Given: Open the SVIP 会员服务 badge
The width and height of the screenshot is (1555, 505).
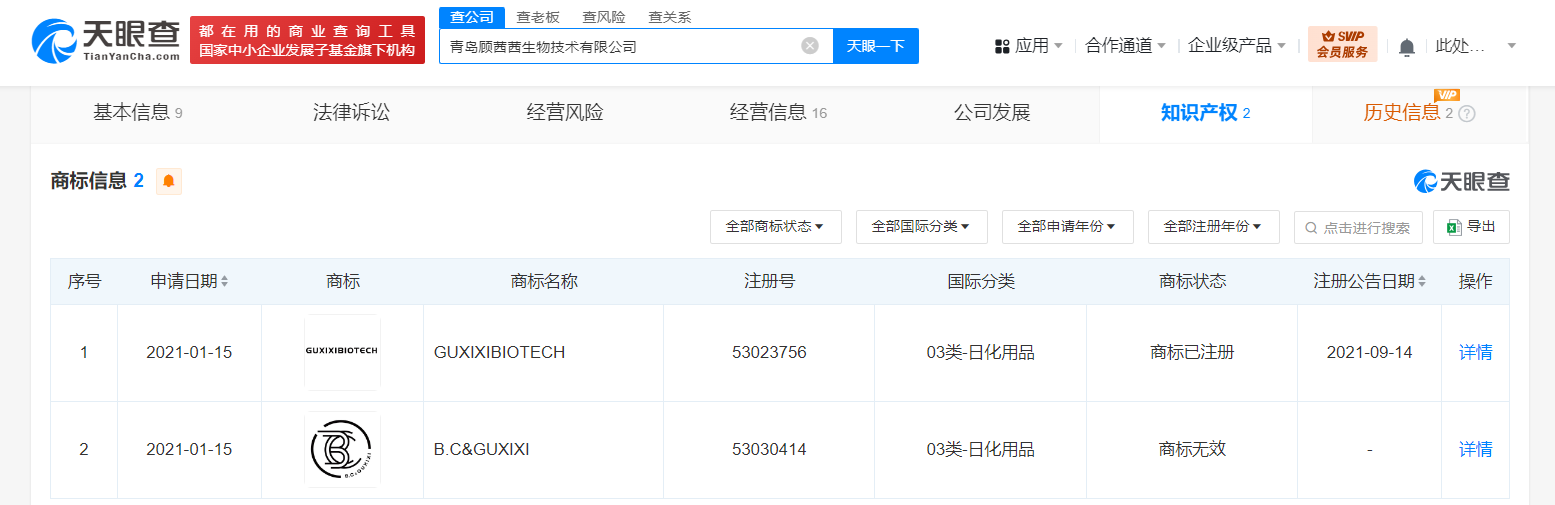Looking at the screenshot, I should 1342,45.
